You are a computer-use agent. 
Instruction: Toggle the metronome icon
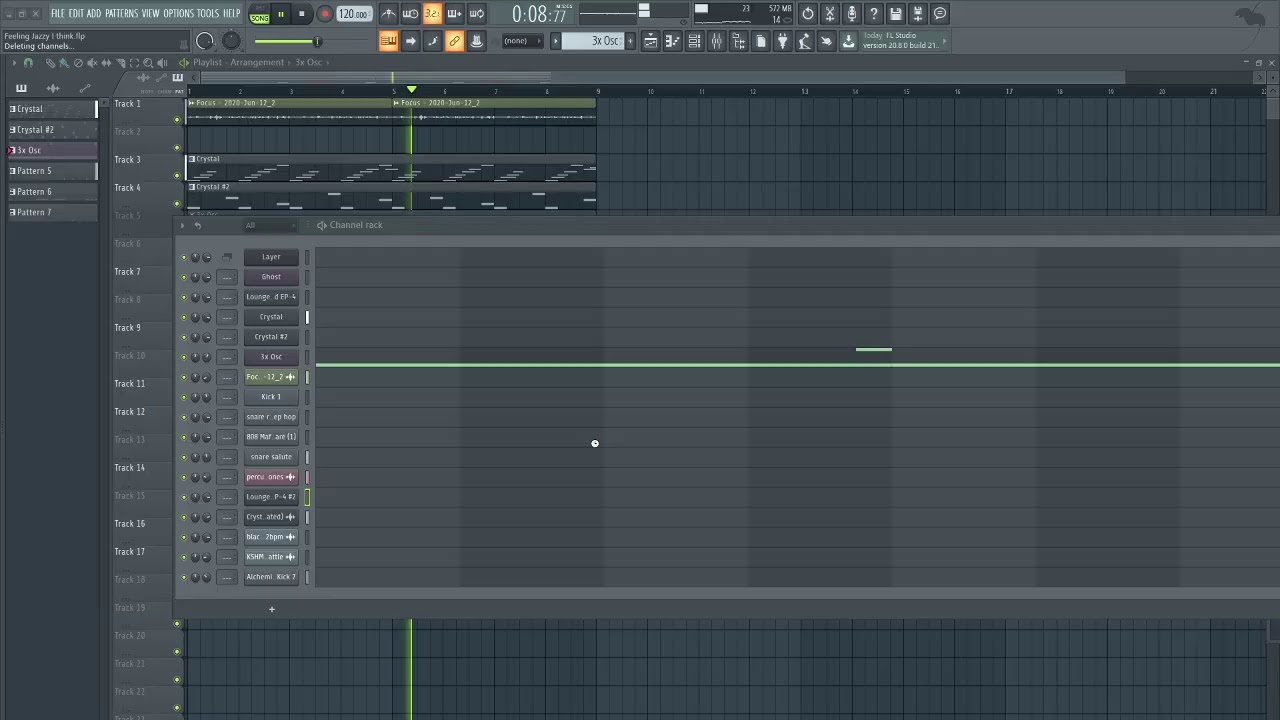tap(388, 14)
